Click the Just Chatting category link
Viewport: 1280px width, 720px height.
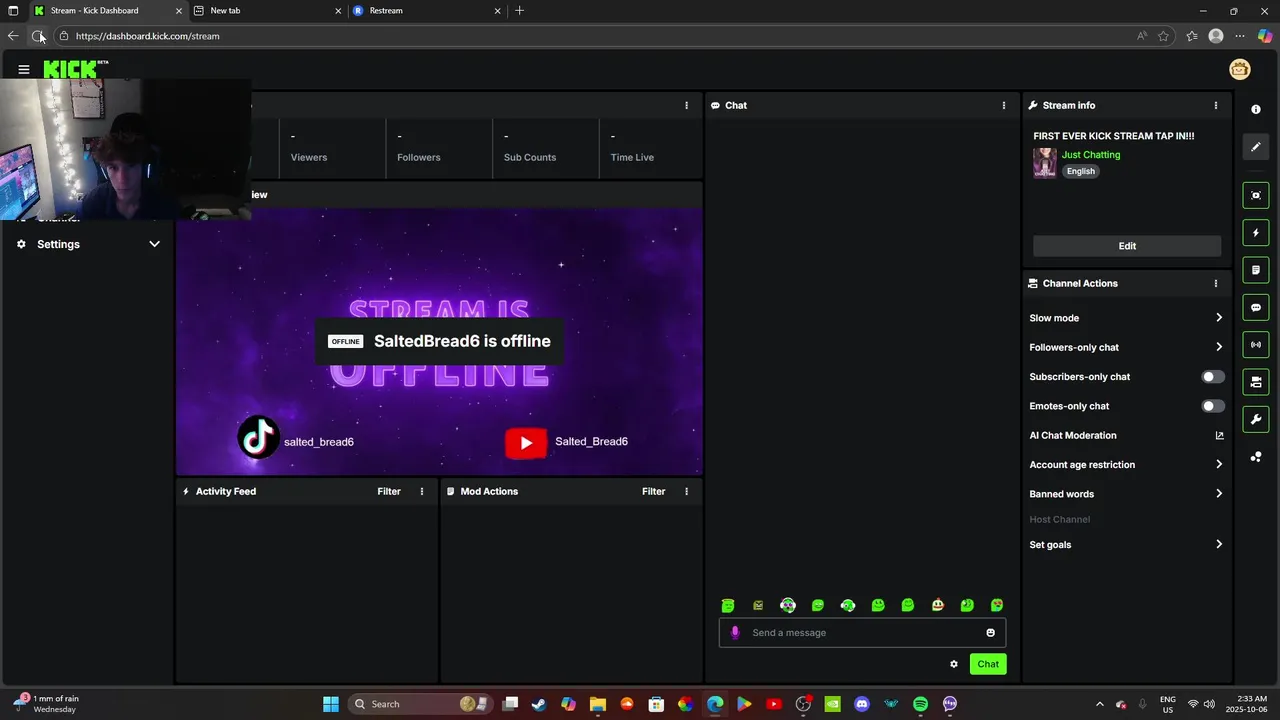coord(1091,155)
